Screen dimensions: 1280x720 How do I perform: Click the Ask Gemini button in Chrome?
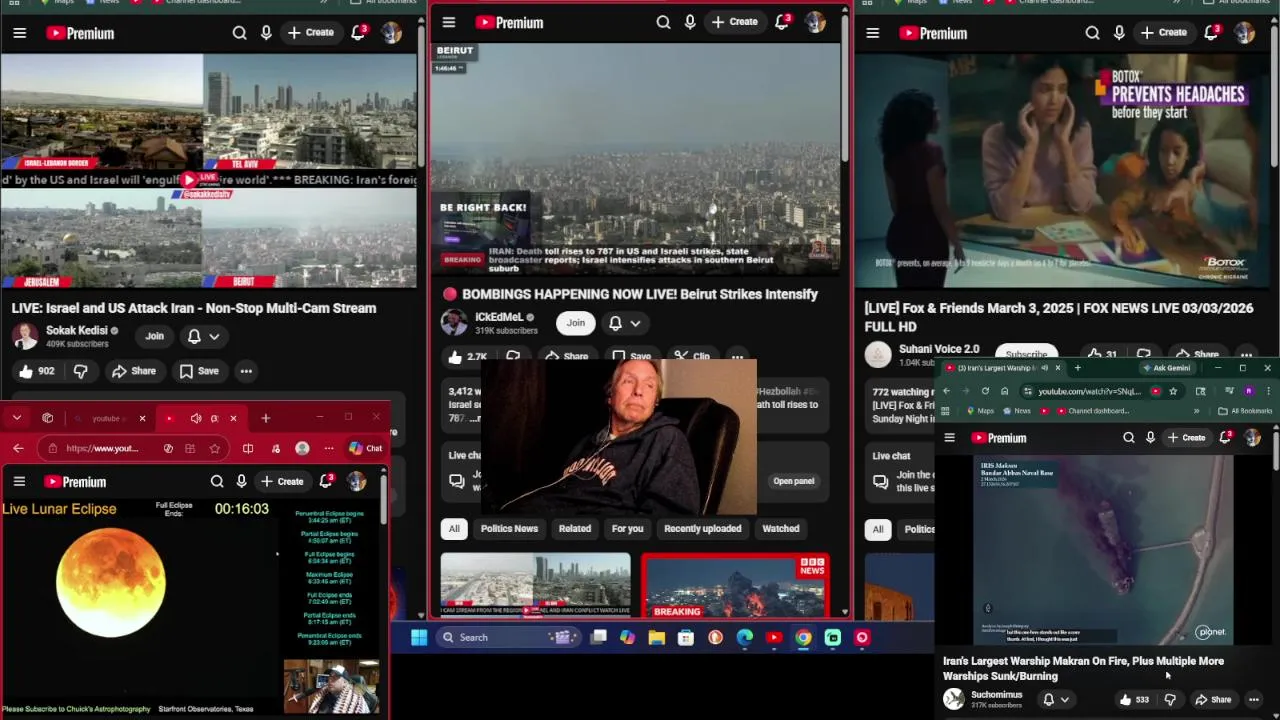point(1166,368)
